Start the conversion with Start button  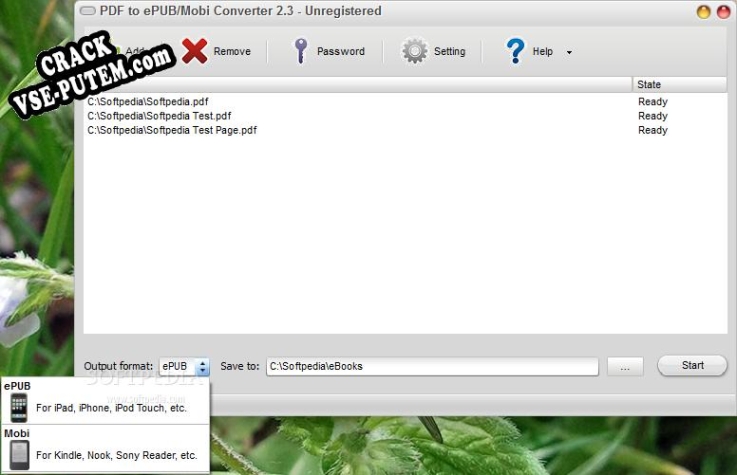(x=692, y=366)
